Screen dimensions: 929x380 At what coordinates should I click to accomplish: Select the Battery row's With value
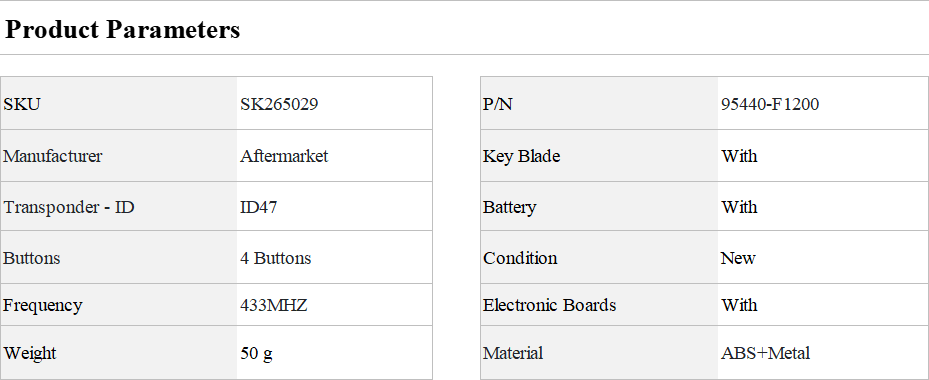click(x=739, y=207)
